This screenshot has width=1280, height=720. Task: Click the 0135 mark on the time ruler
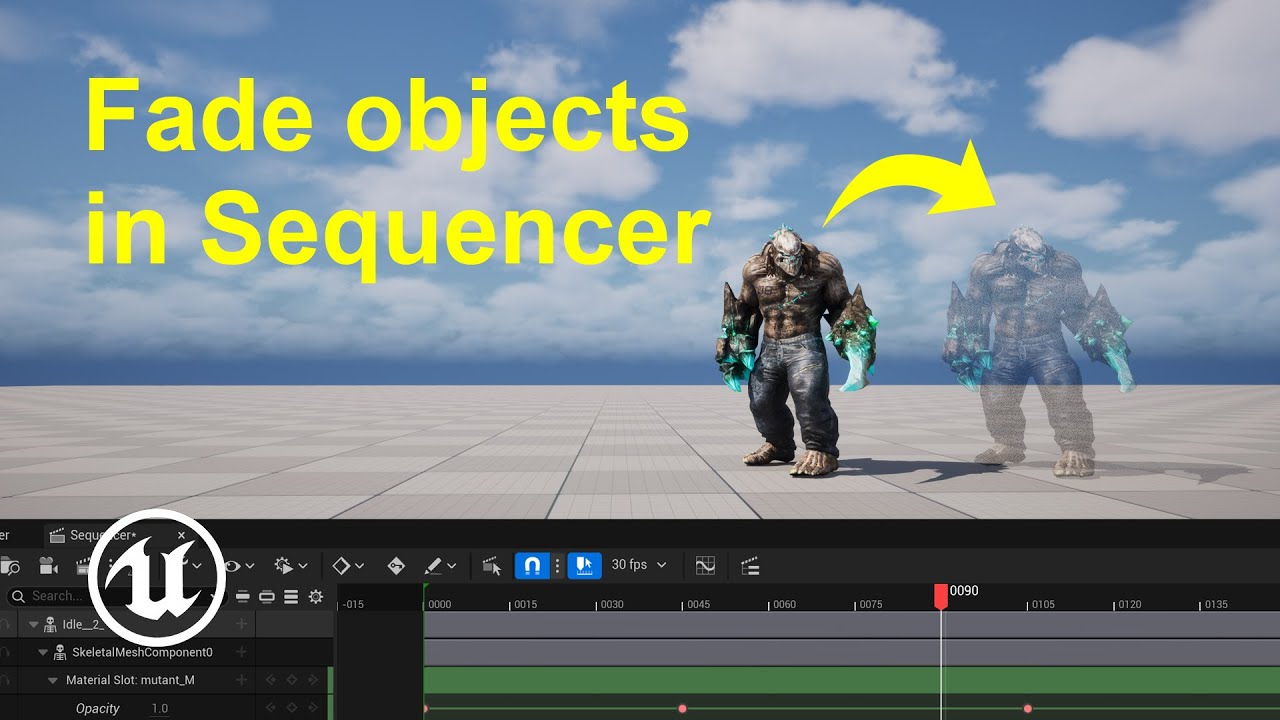coord(1216,604)
